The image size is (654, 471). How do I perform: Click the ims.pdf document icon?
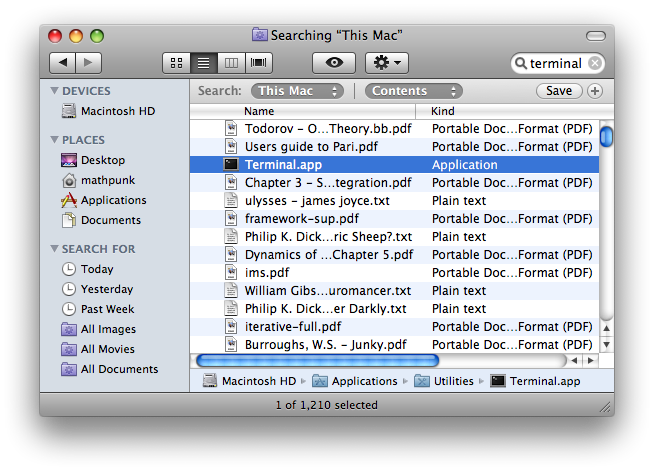(231, 272)
